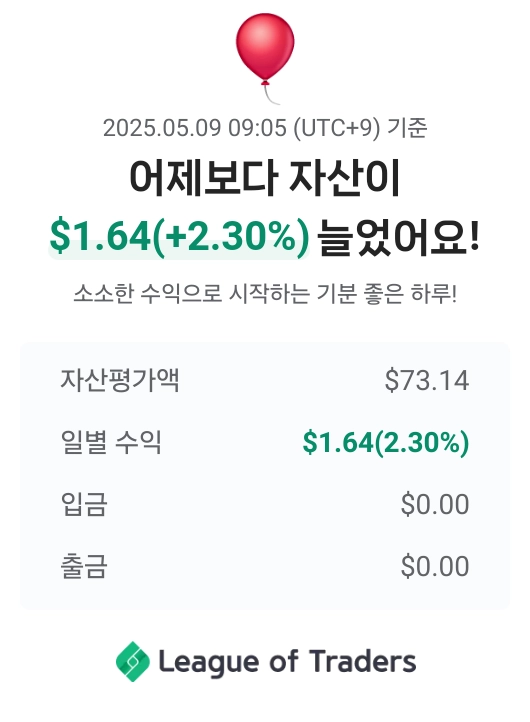Click the 입금 deposit label
530x722 pixels.
[x=84, y=503]
